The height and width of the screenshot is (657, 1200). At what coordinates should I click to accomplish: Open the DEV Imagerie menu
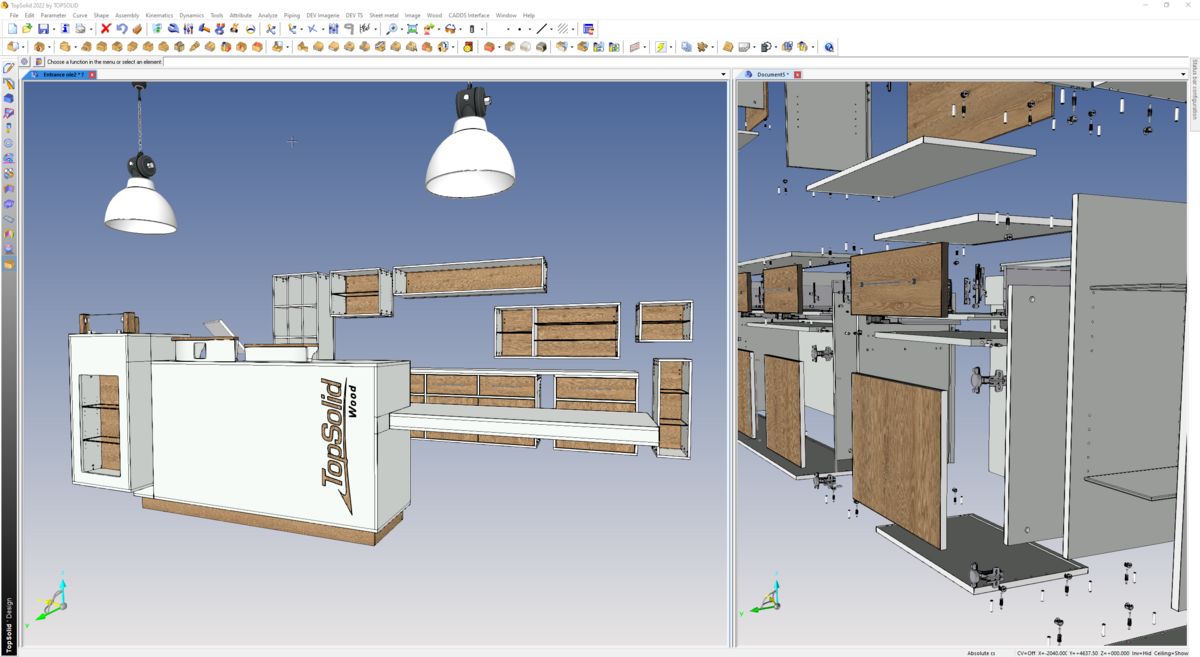(x=323, y=15)
